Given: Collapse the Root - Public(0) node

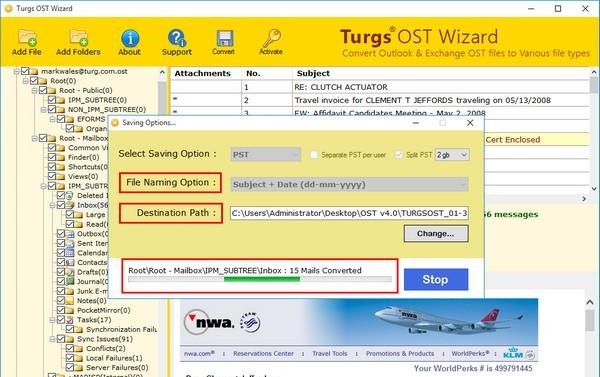Looking at the screenshot, I should pos(34,90).
